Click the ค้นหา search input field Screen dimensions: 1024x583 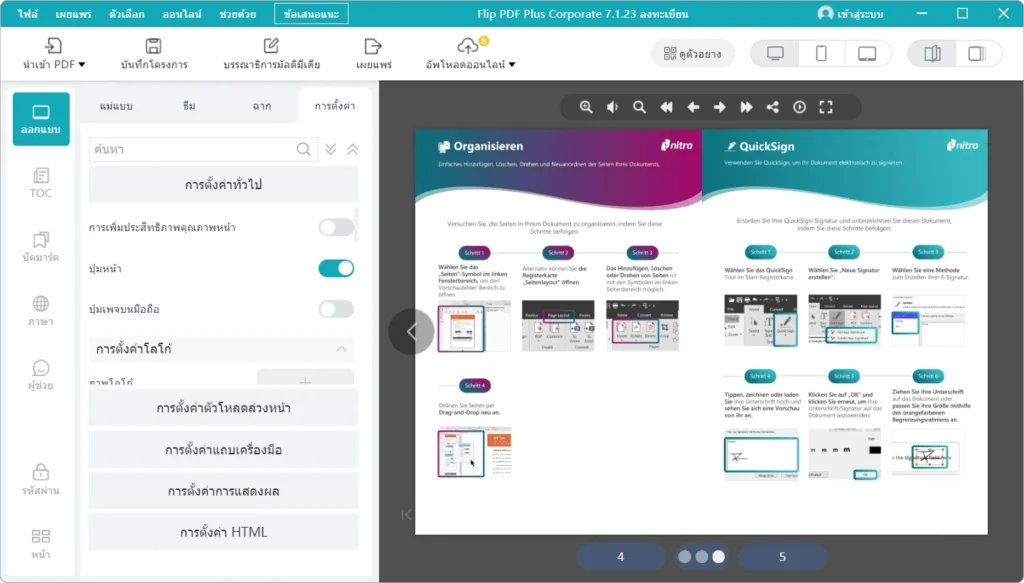click(192, 149)
